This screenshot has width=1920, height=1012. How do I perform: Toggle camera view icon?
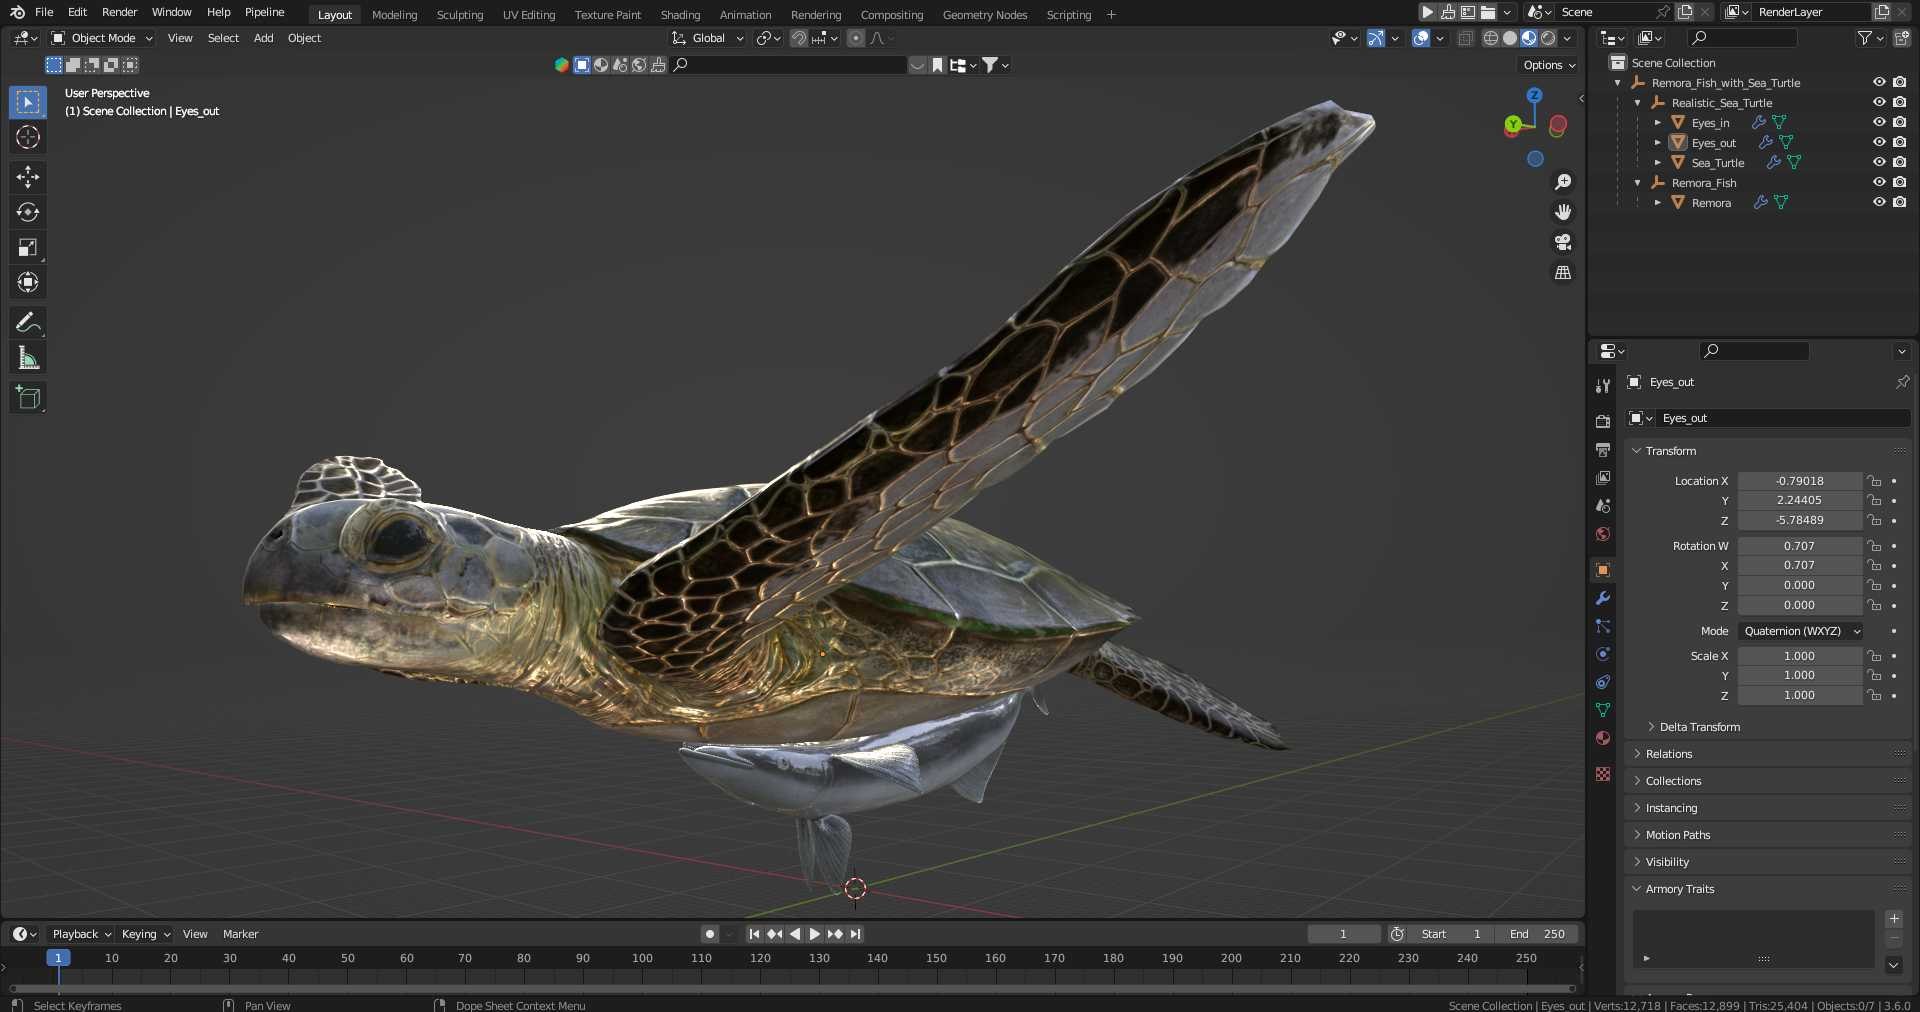pos(1563,242)
